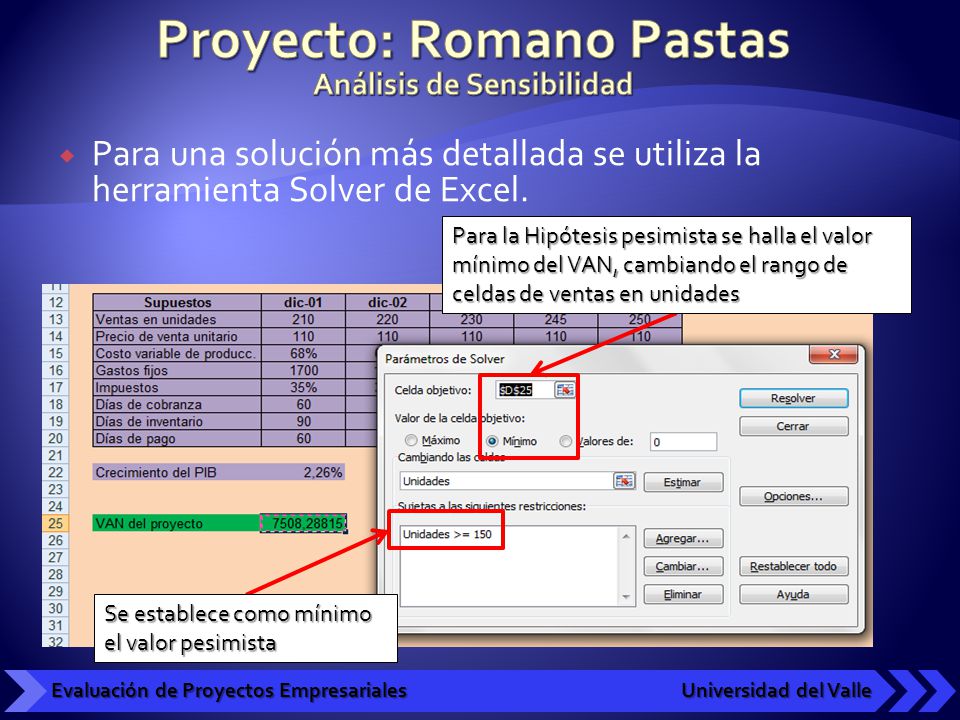The image size is (960, 720).
Task: Click the Supuestos header cell
Action: [177, 302]
